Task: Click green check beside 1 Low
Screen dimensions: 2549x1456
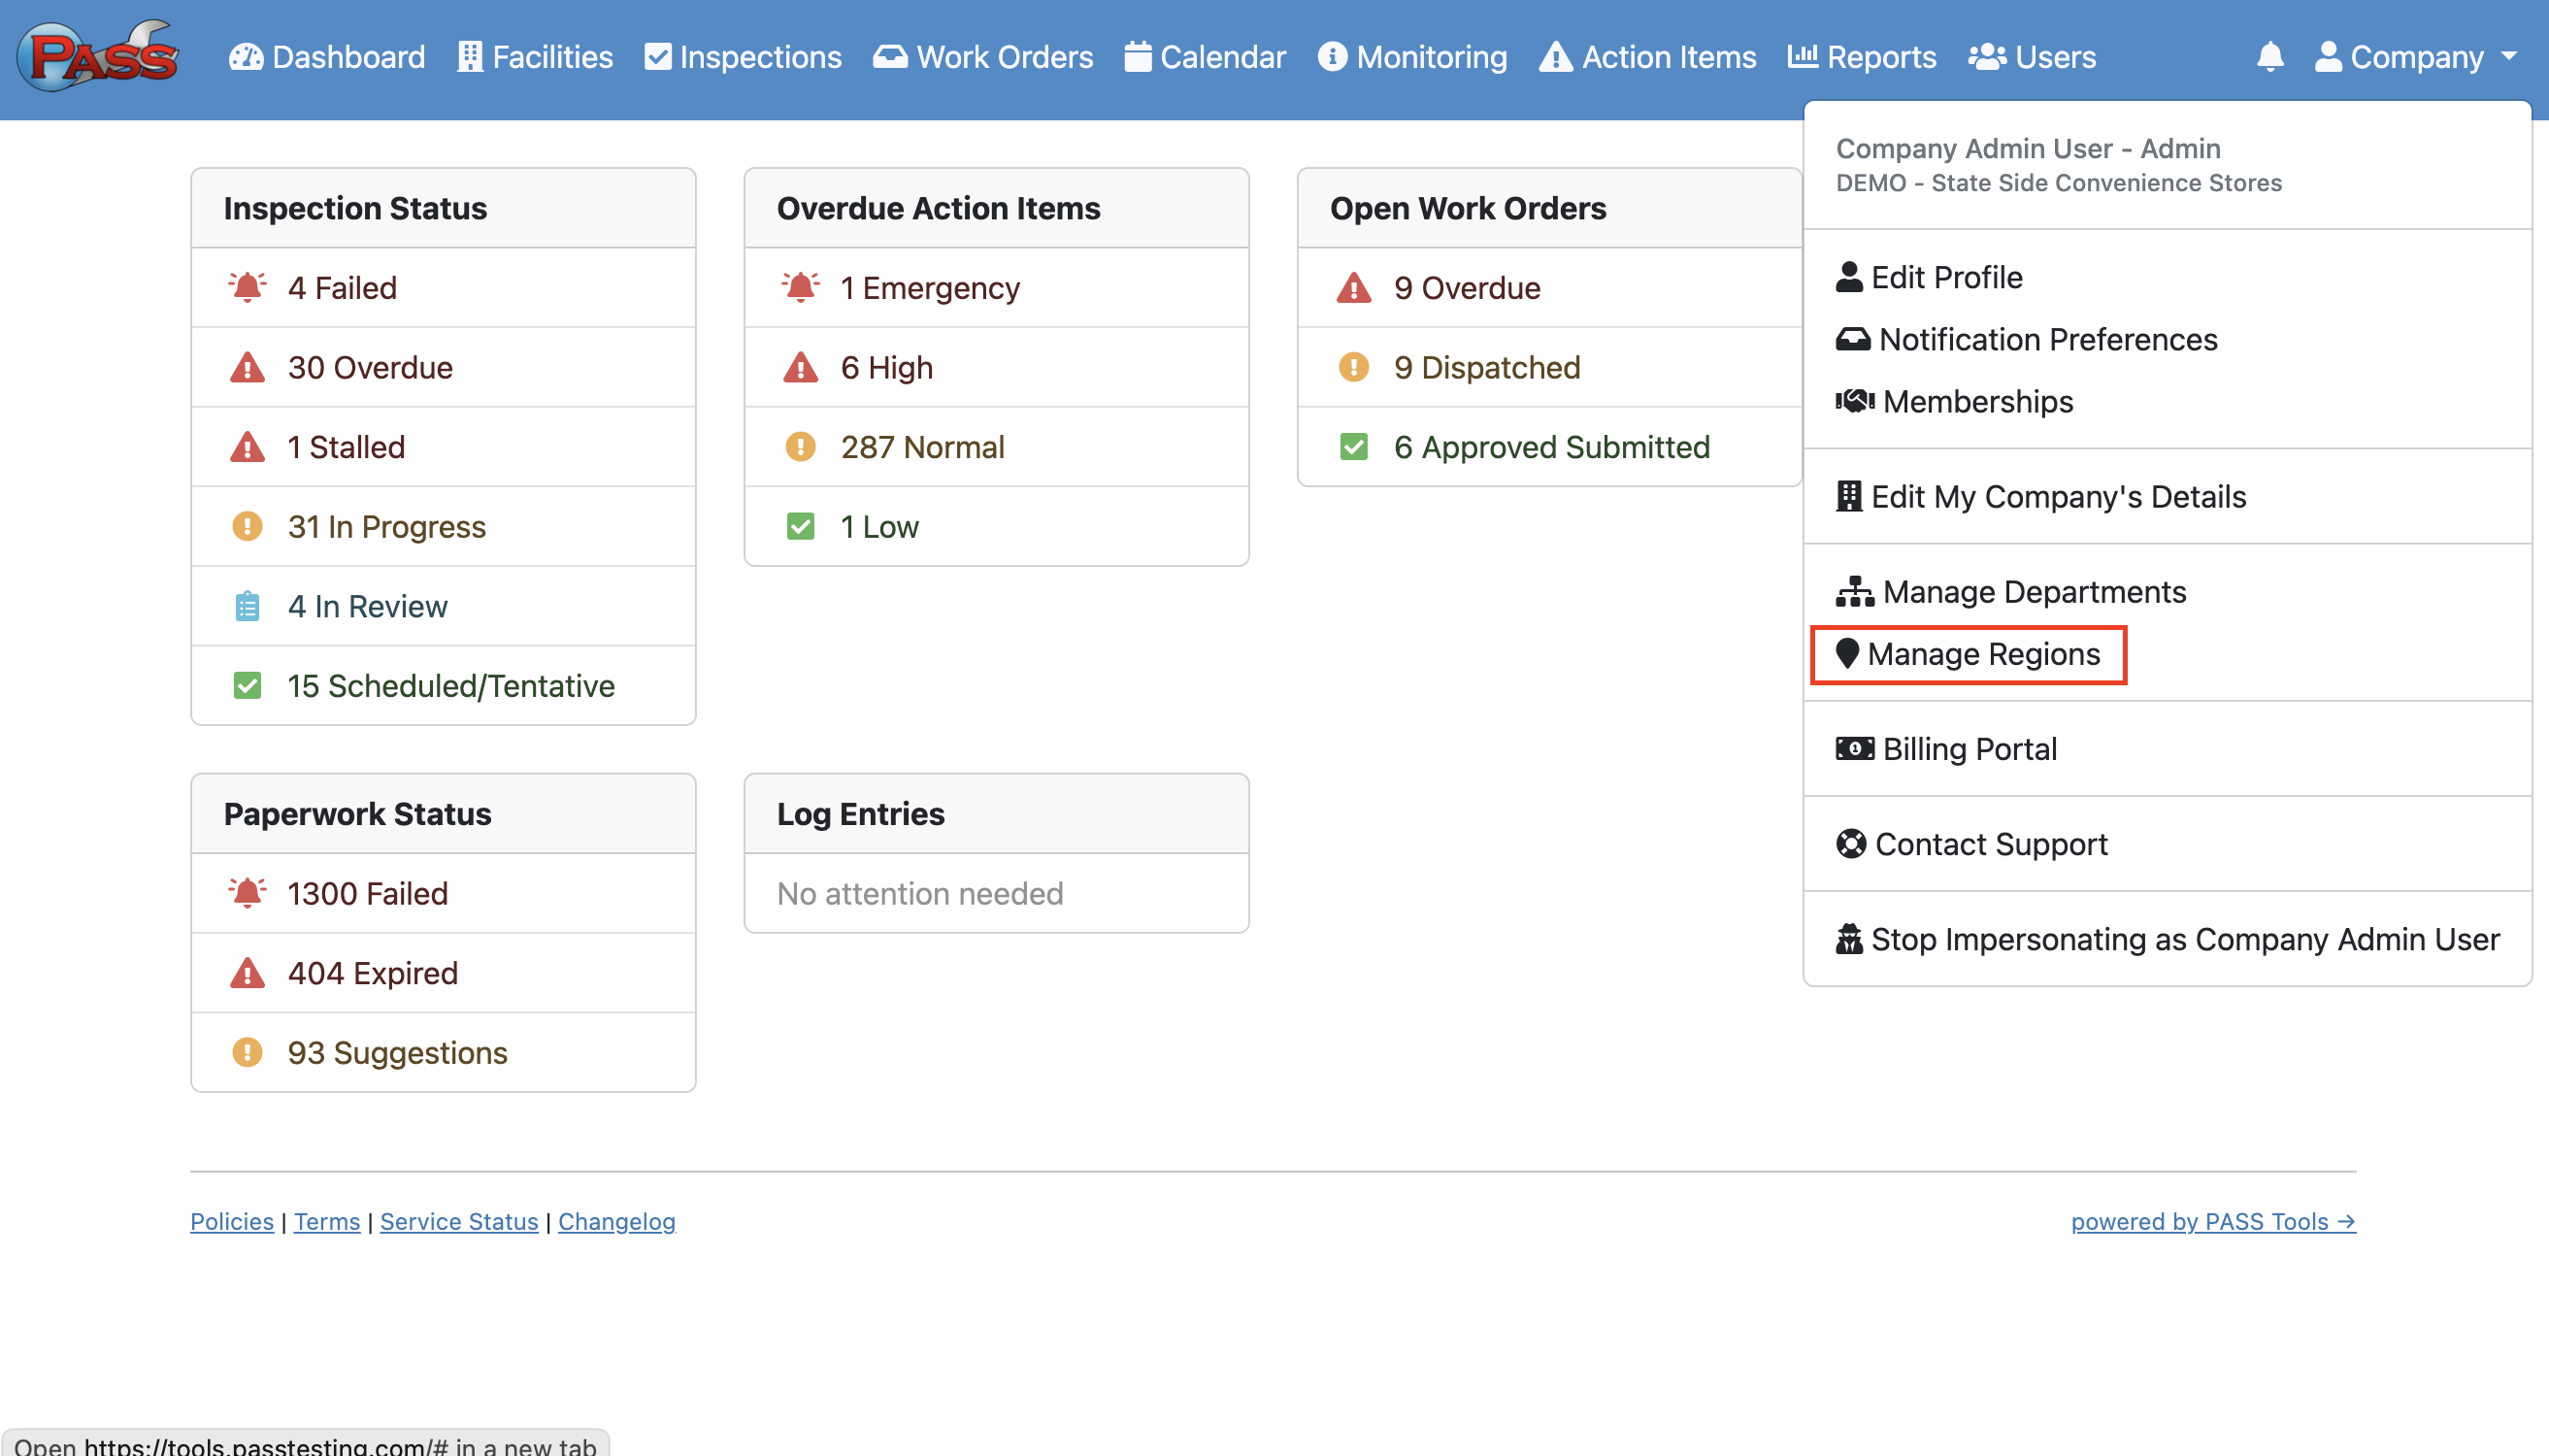Action: coord(800,527)
